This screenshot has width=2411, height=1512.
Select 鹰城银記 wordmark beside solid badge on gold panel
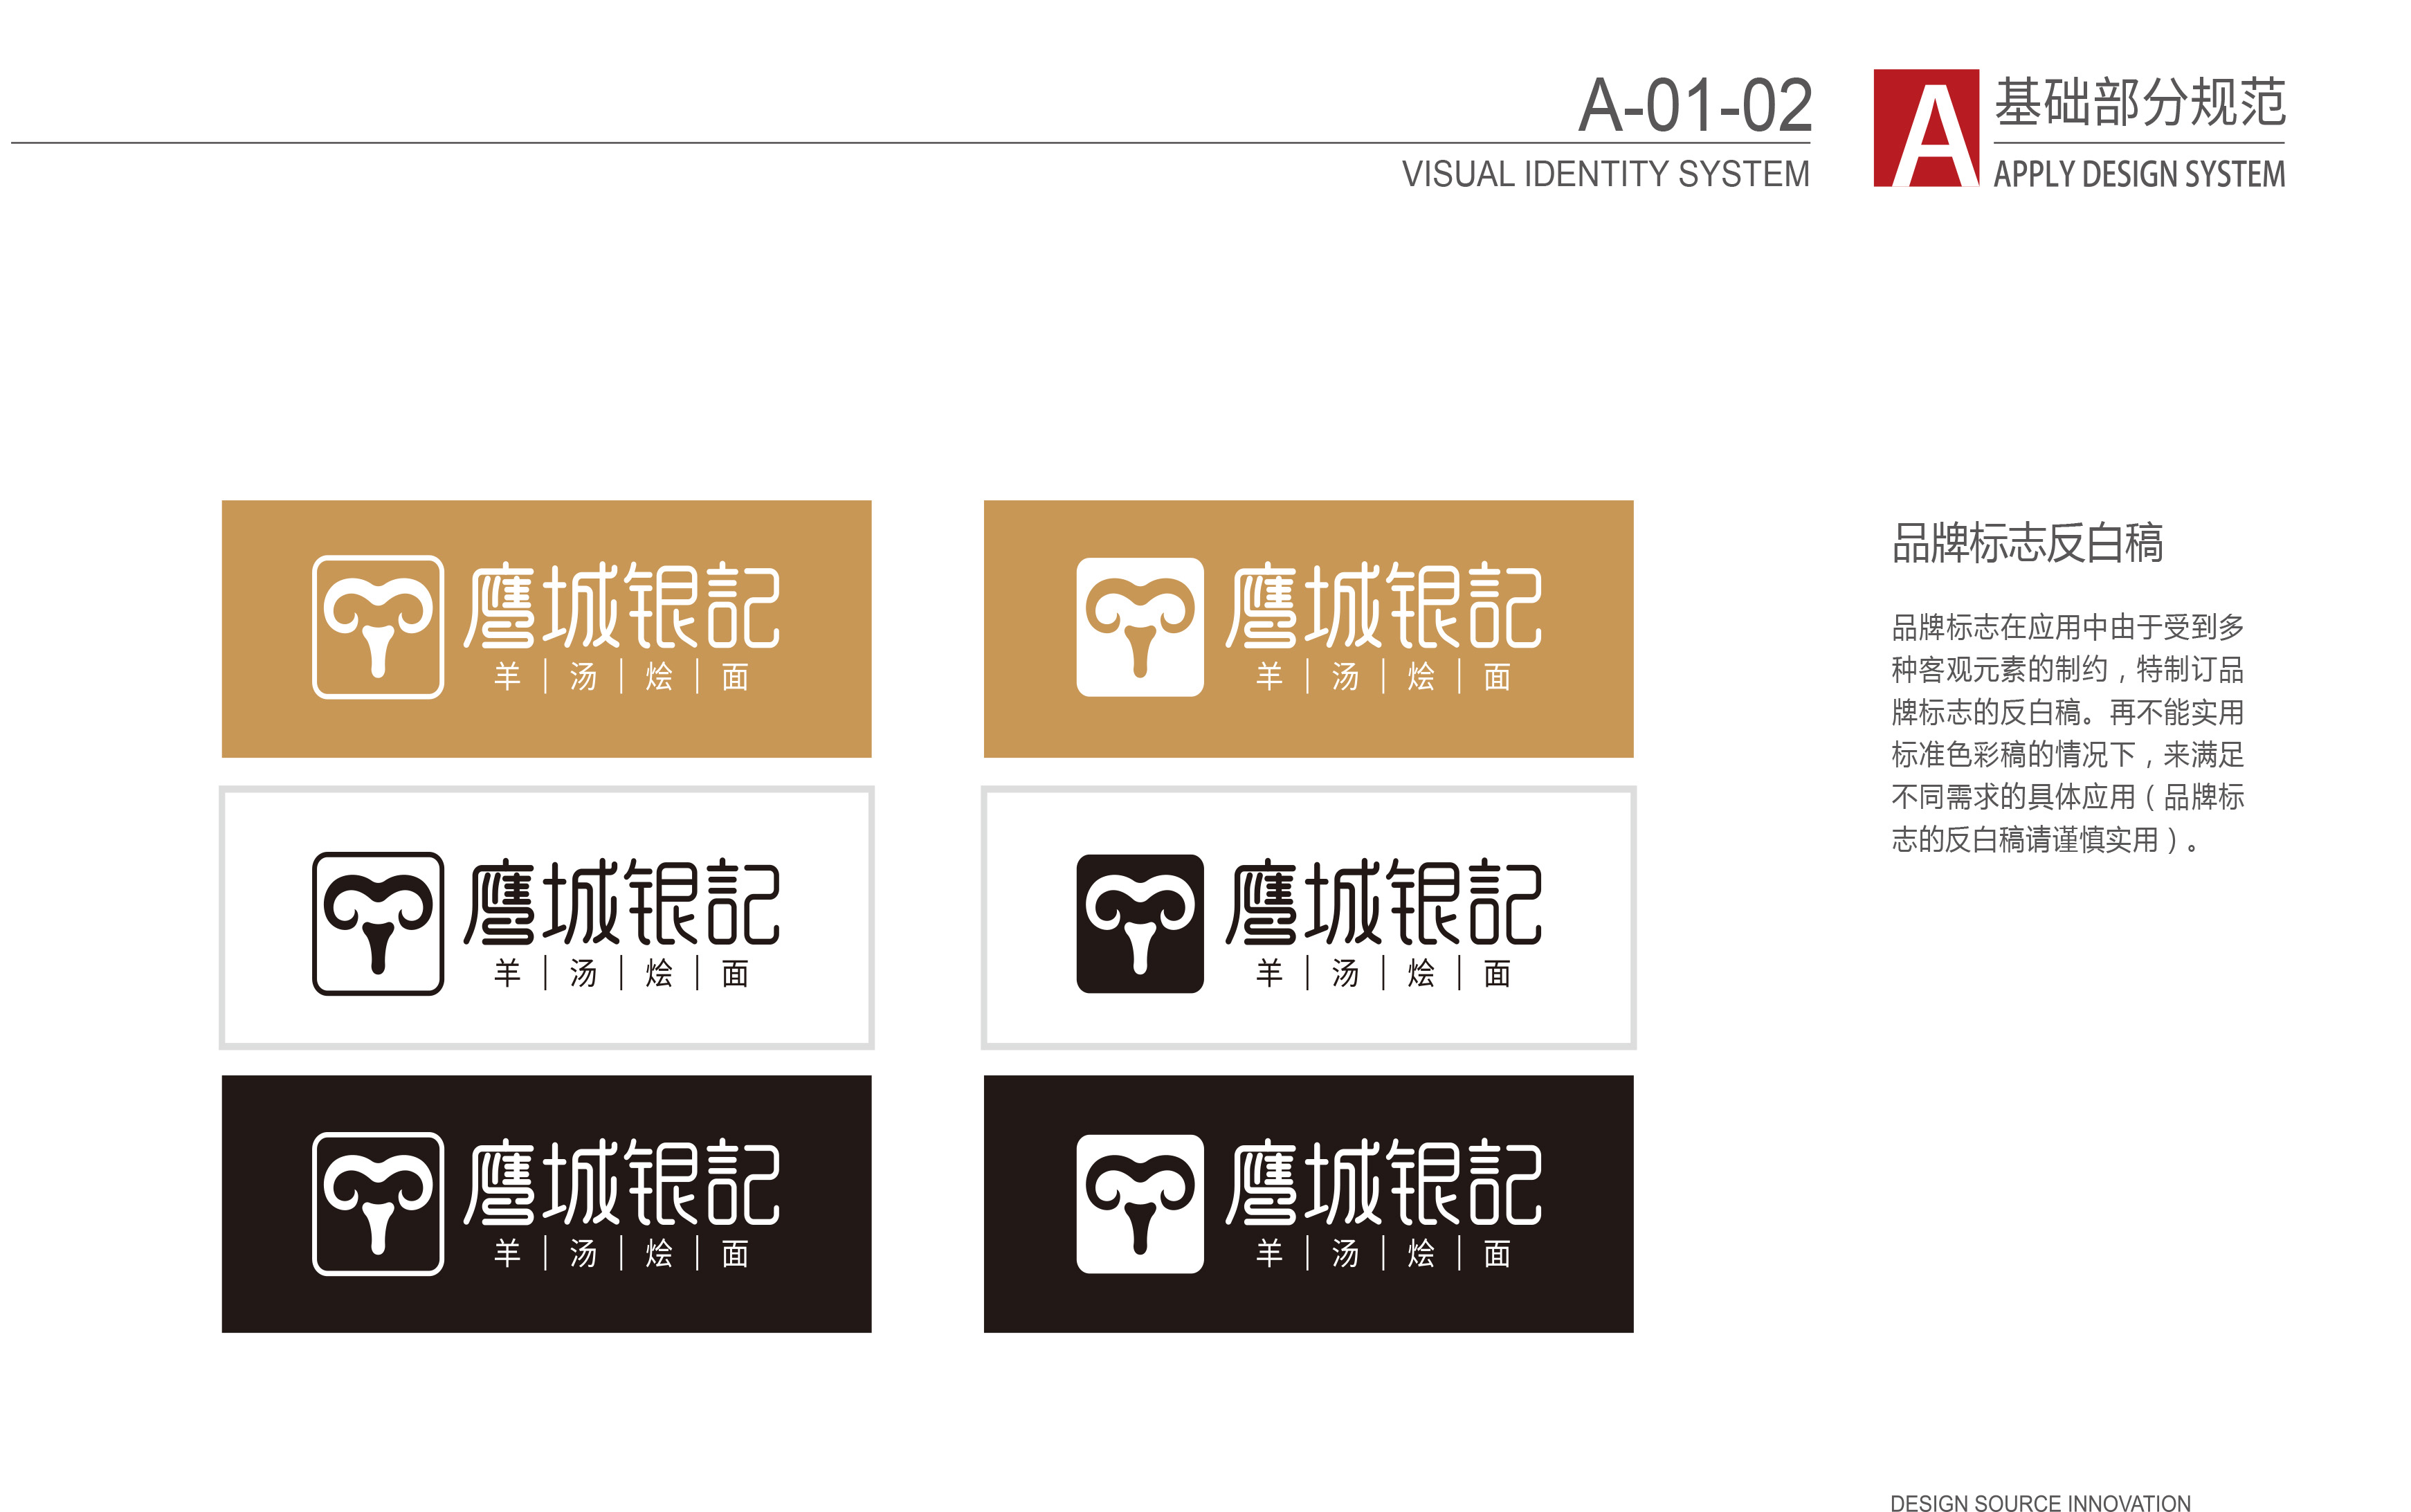point(1383,605)
